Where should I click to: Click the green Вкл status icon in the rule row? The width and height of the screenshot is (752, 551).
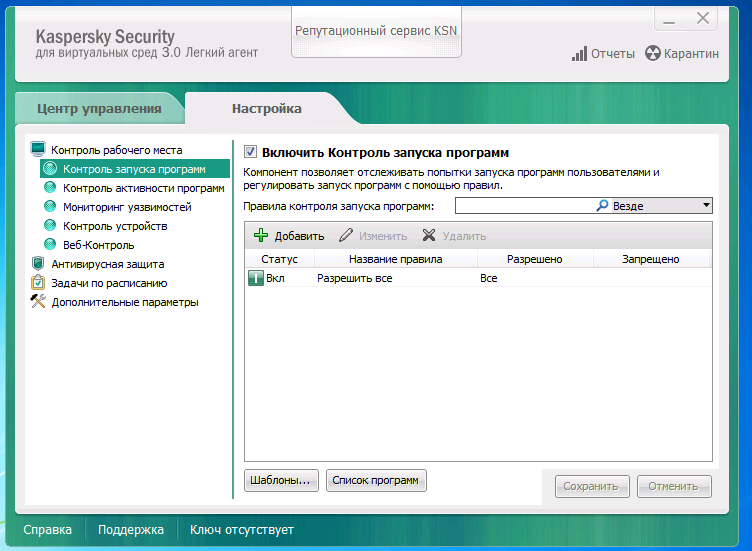coord(256,278)
